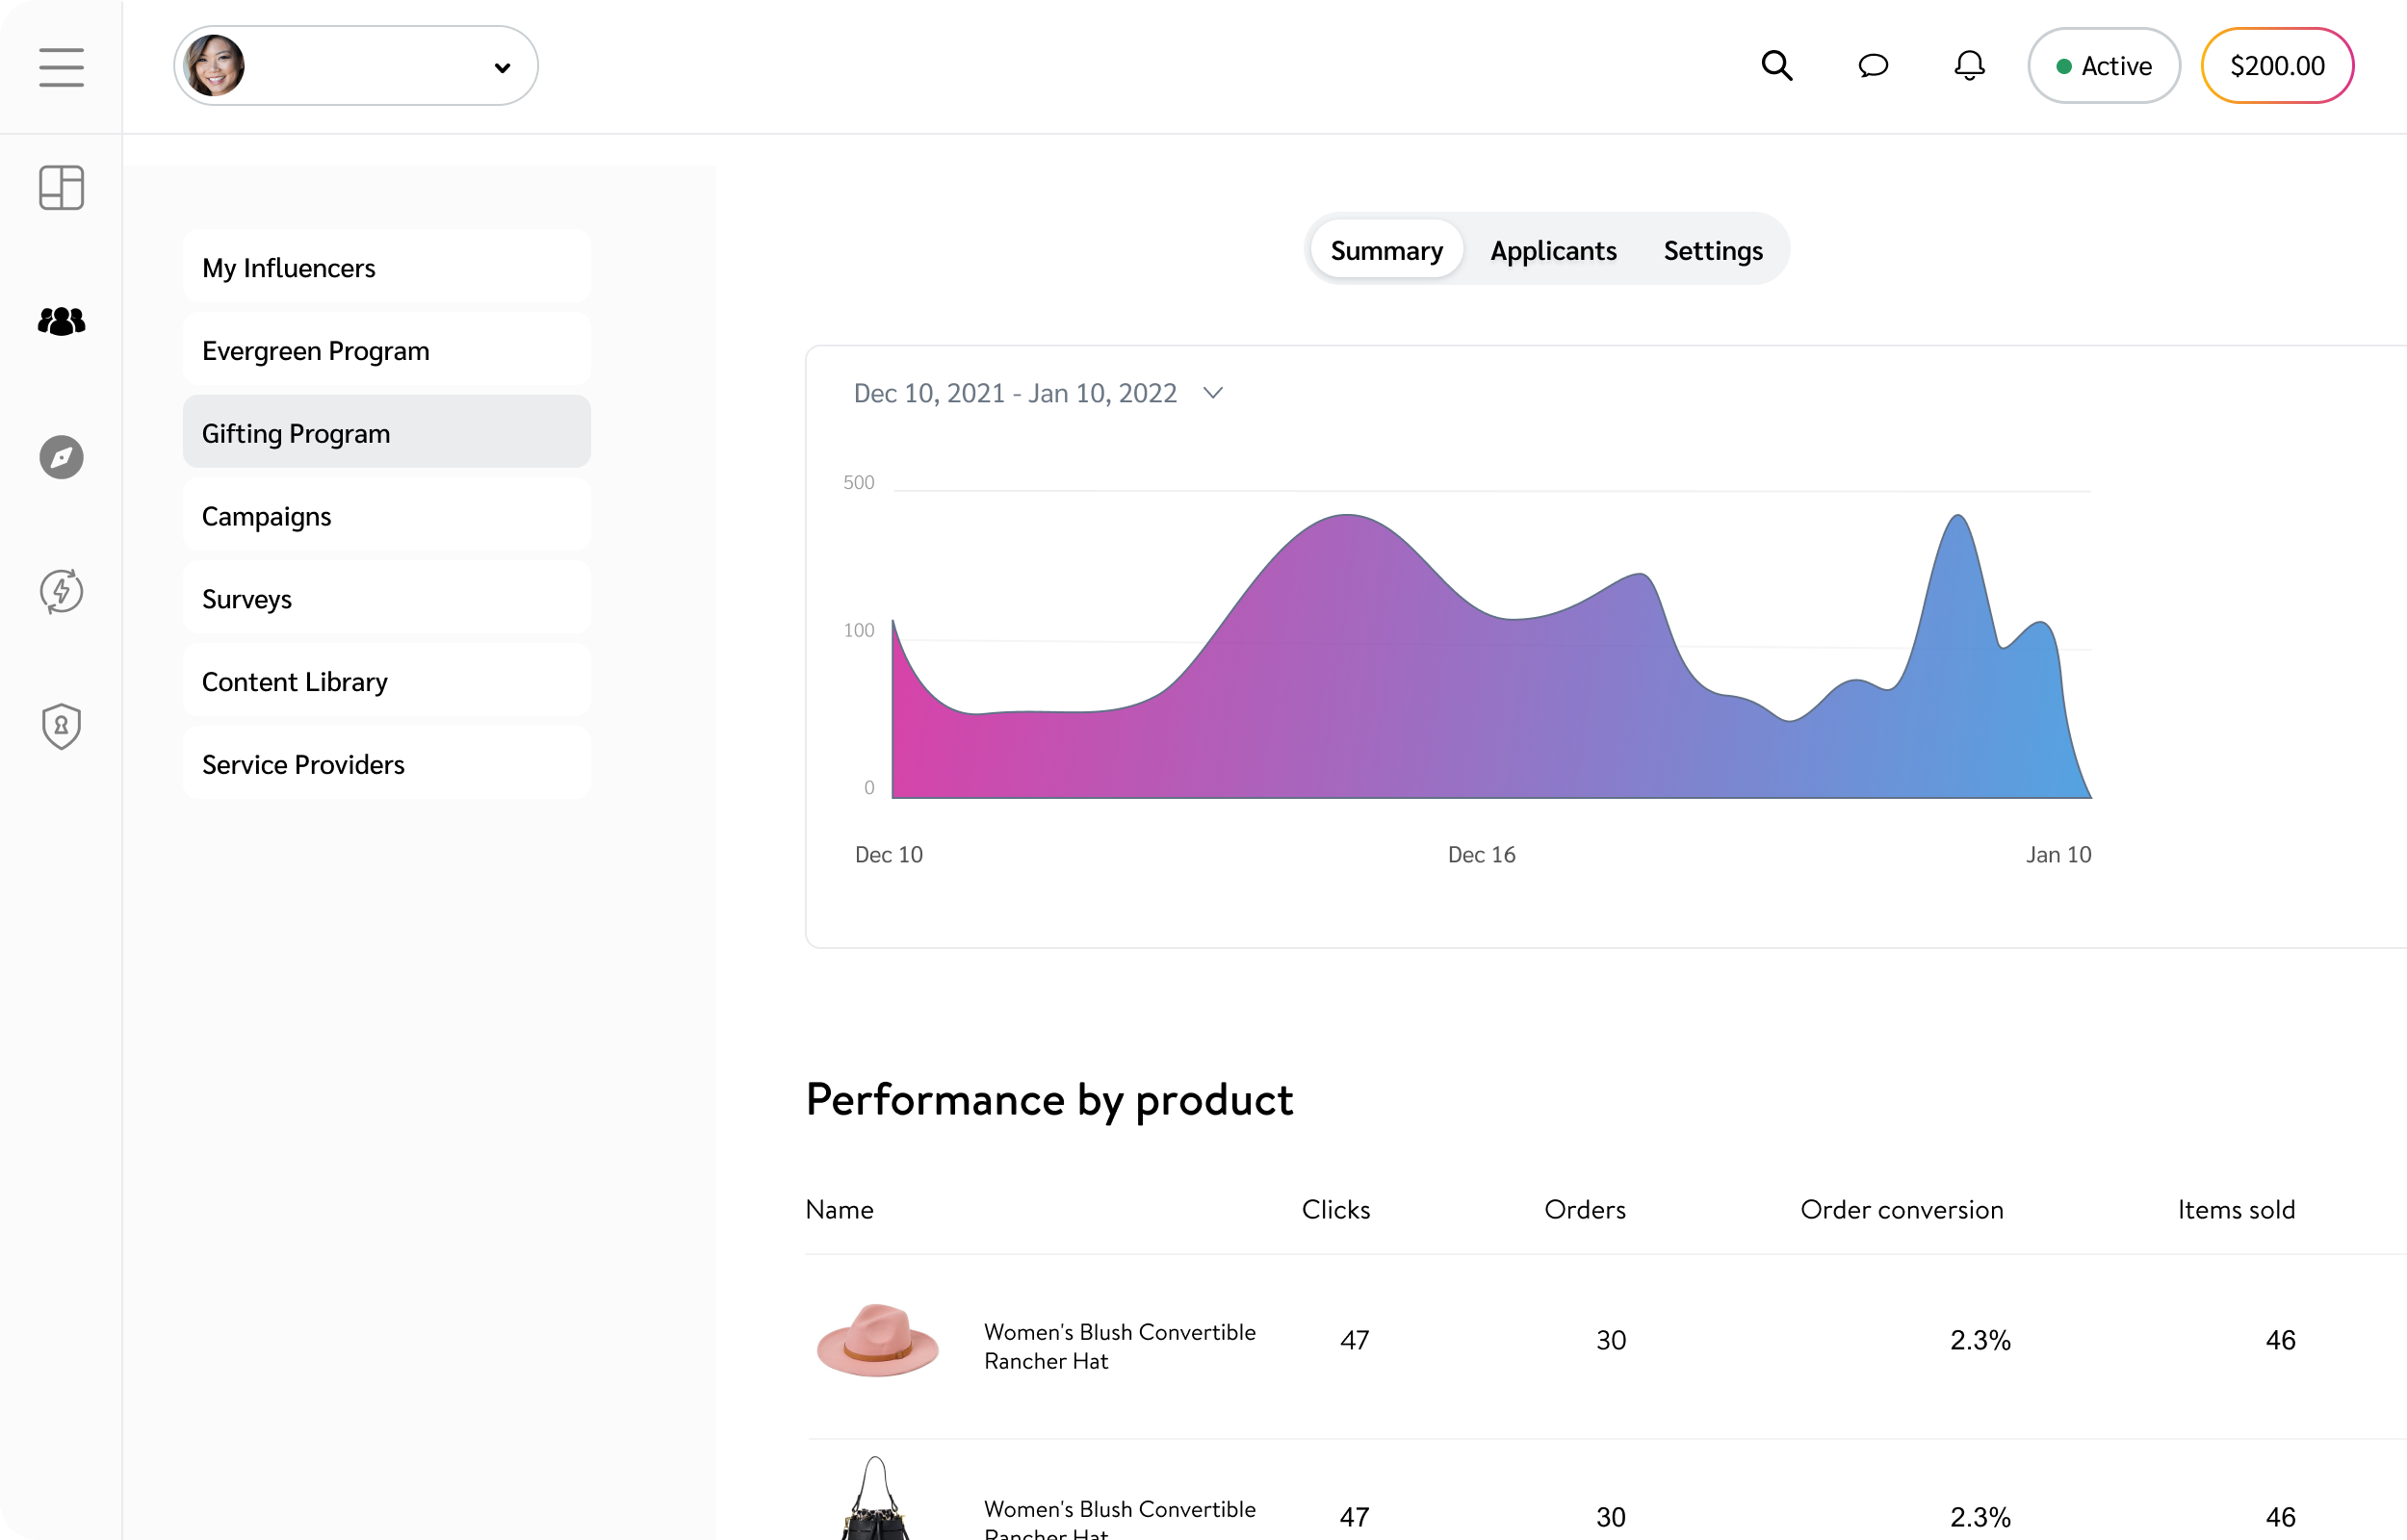Image resolution: width=2407 pixels, height=1540 pixels.
Task: Click the lightning bolt automation icon
Action: pos(61,591)
